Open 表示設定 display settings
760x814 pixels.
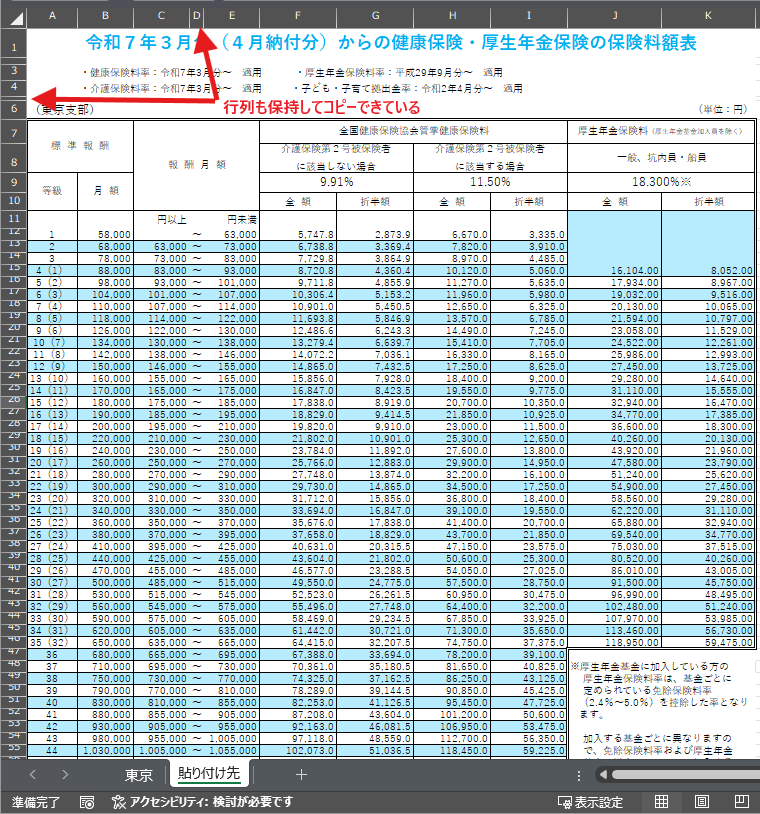tap(590, 802)
